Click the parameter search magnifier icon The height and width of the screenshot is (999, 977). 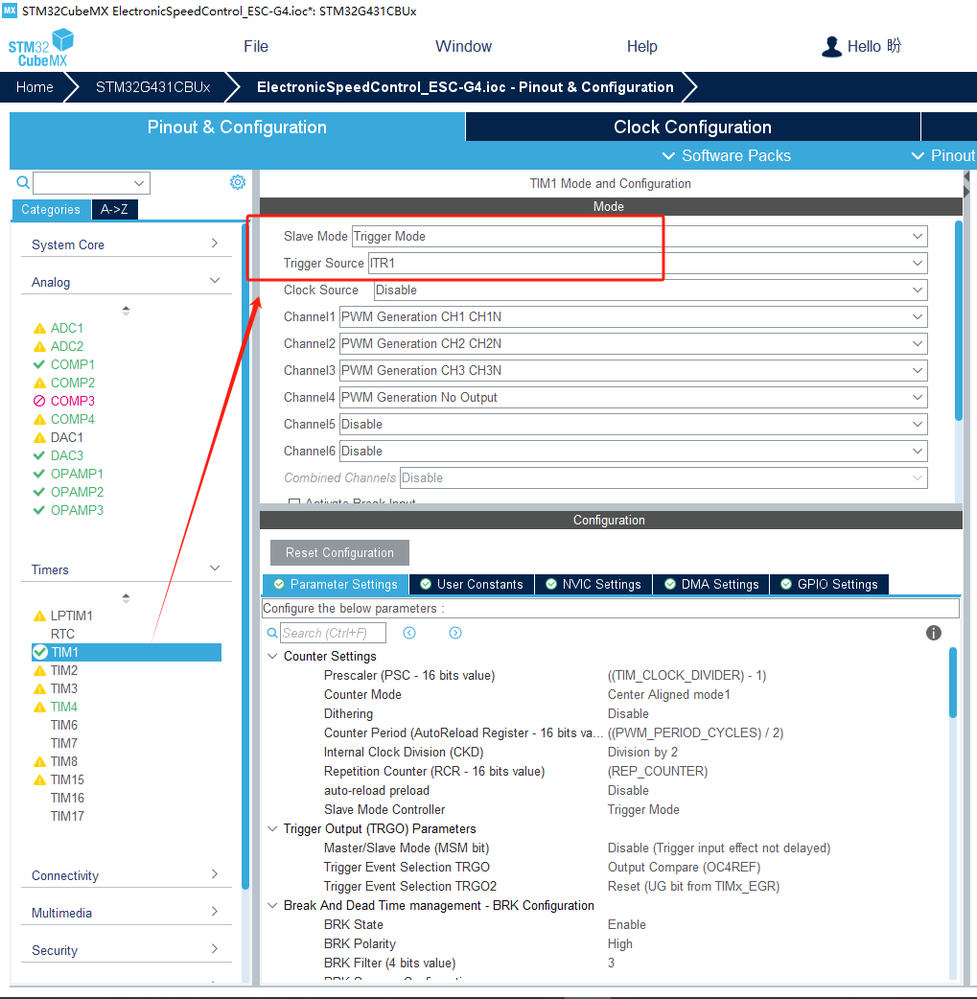click(272, 633)
